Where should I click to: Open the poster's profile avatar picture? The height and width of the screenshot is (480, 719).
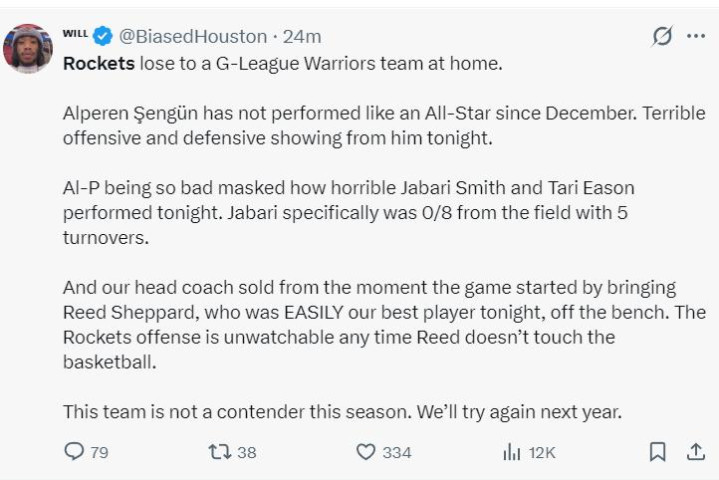click(x=28, y=48)
